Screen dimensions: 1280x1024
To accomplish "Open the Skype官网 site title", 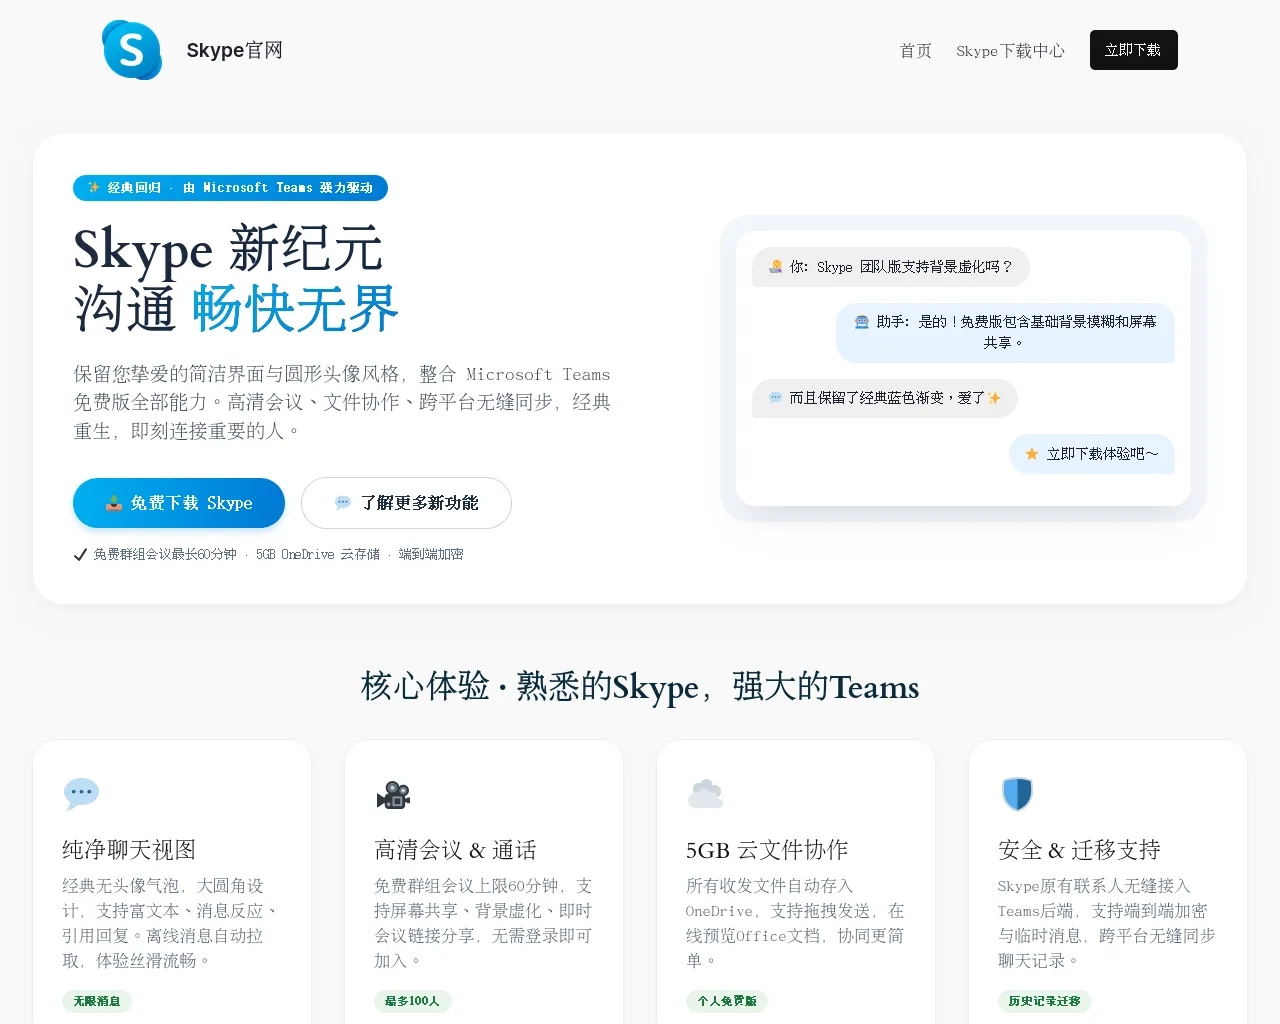I will 234,50.
